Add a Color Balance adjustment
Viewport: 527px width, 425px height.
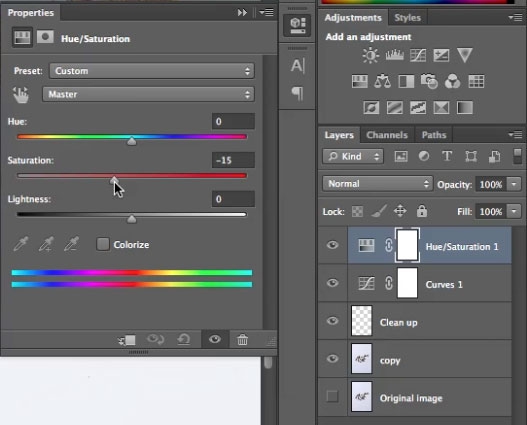pos(382,81)
